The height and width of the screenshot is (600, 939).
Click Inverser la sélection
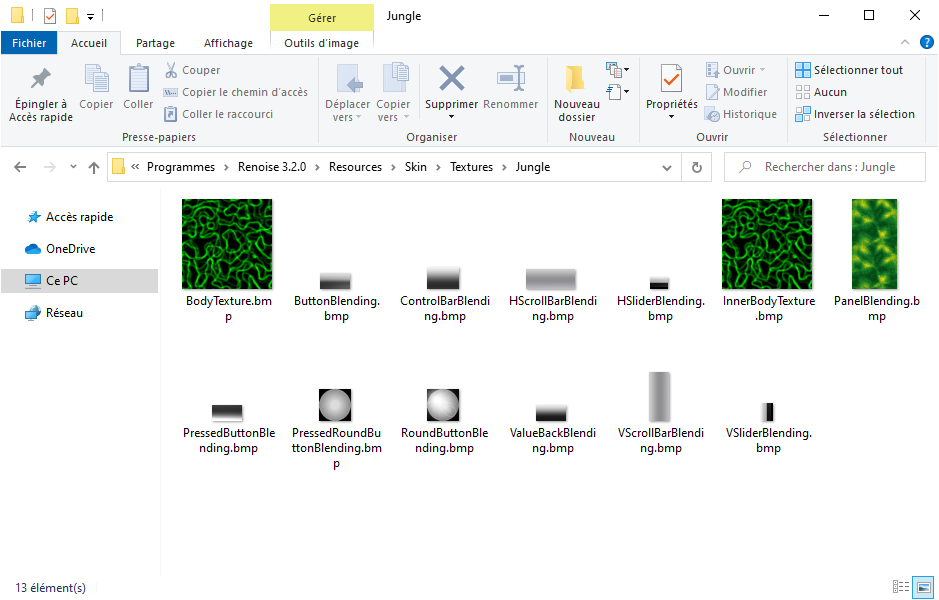pyautogui.click(x=855, y=114)
